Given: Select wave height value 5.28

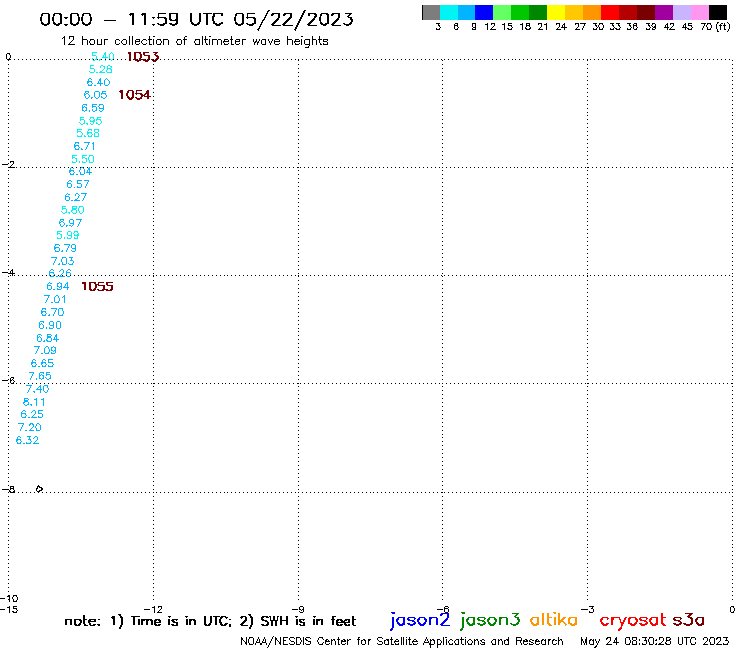Looking at the screenshot, I should coord(101,69).
